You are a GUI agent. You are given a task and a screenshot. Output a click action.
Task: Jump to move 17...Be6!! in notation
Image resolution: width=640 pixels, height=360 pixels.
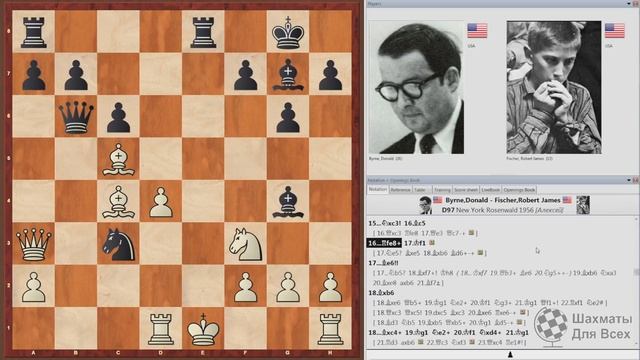click(x=383, y=263)
